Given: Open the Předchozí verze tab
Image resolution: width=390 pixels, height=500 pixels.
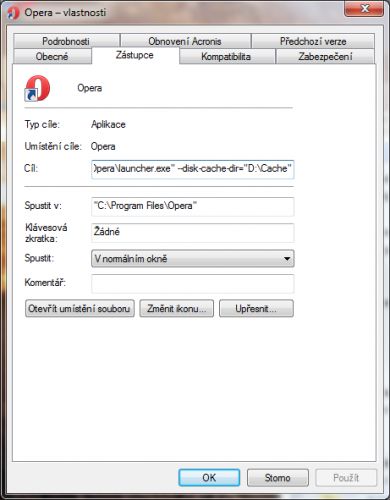Looking at the screenshot, I should [x=313, y=41].
